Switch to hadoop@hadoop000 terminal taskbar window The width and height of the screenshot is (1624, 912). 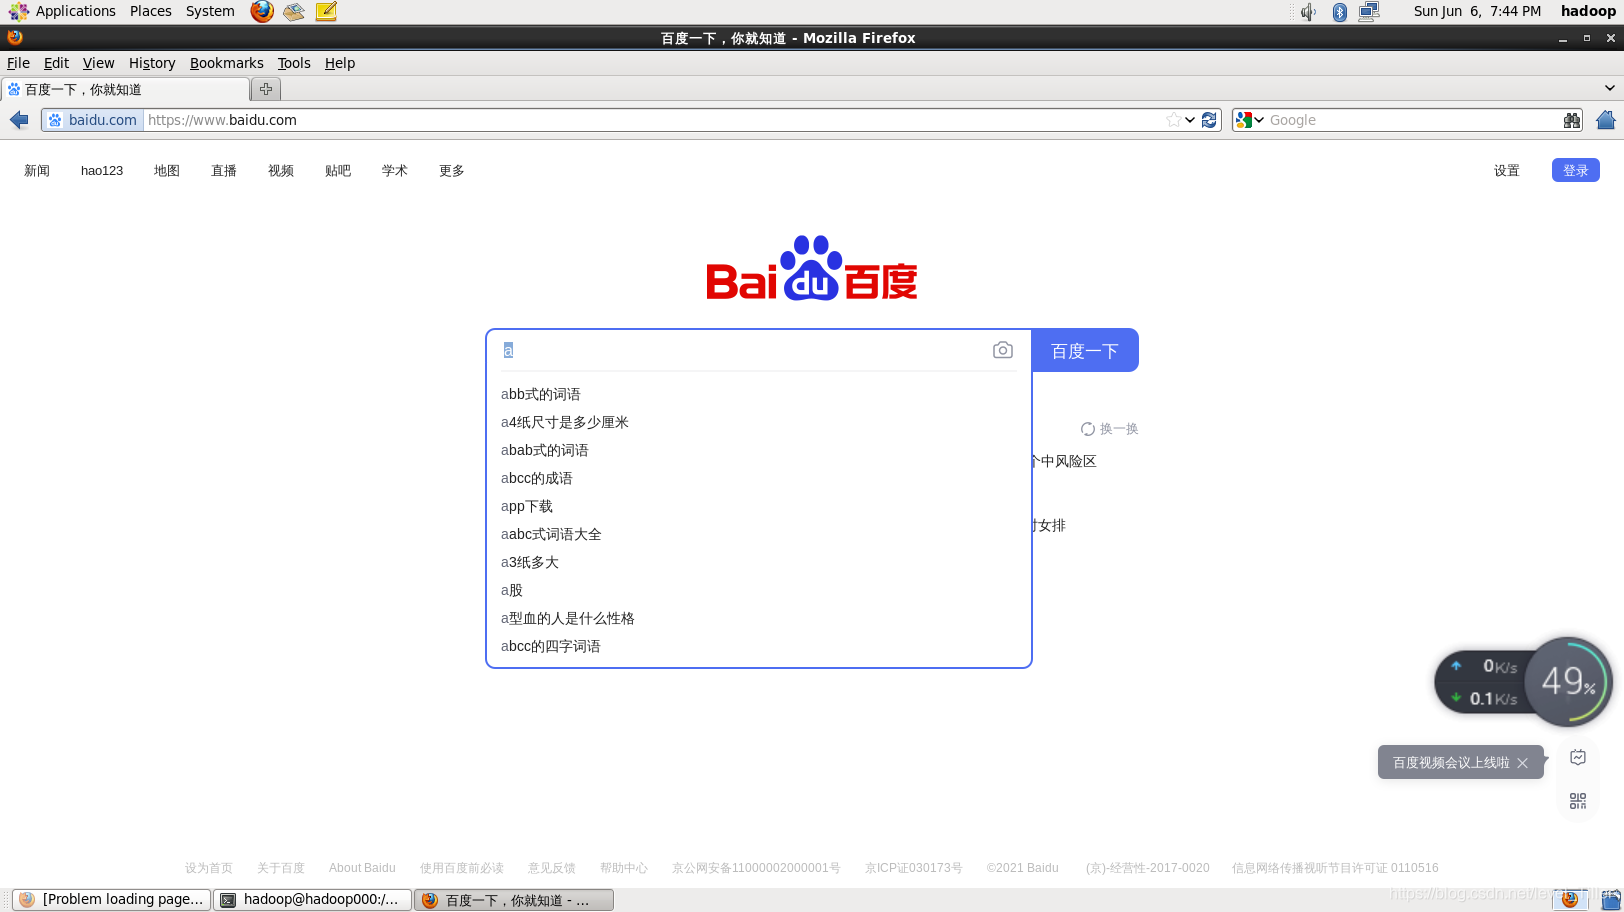tap(313, 900)
